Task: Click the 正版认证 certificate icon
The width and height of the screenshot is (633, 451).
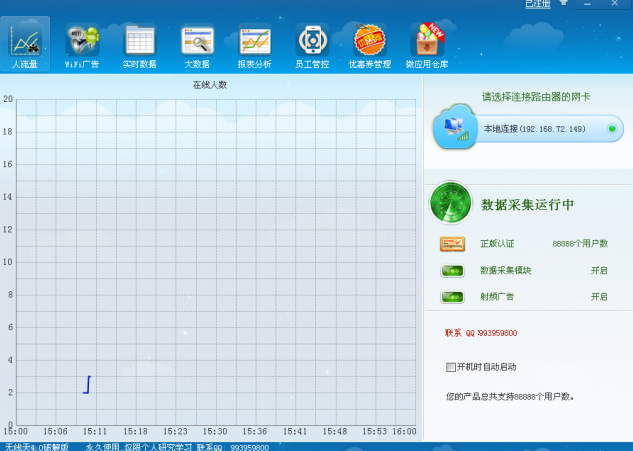Action: pyautogui.click(x=452, y=244)
